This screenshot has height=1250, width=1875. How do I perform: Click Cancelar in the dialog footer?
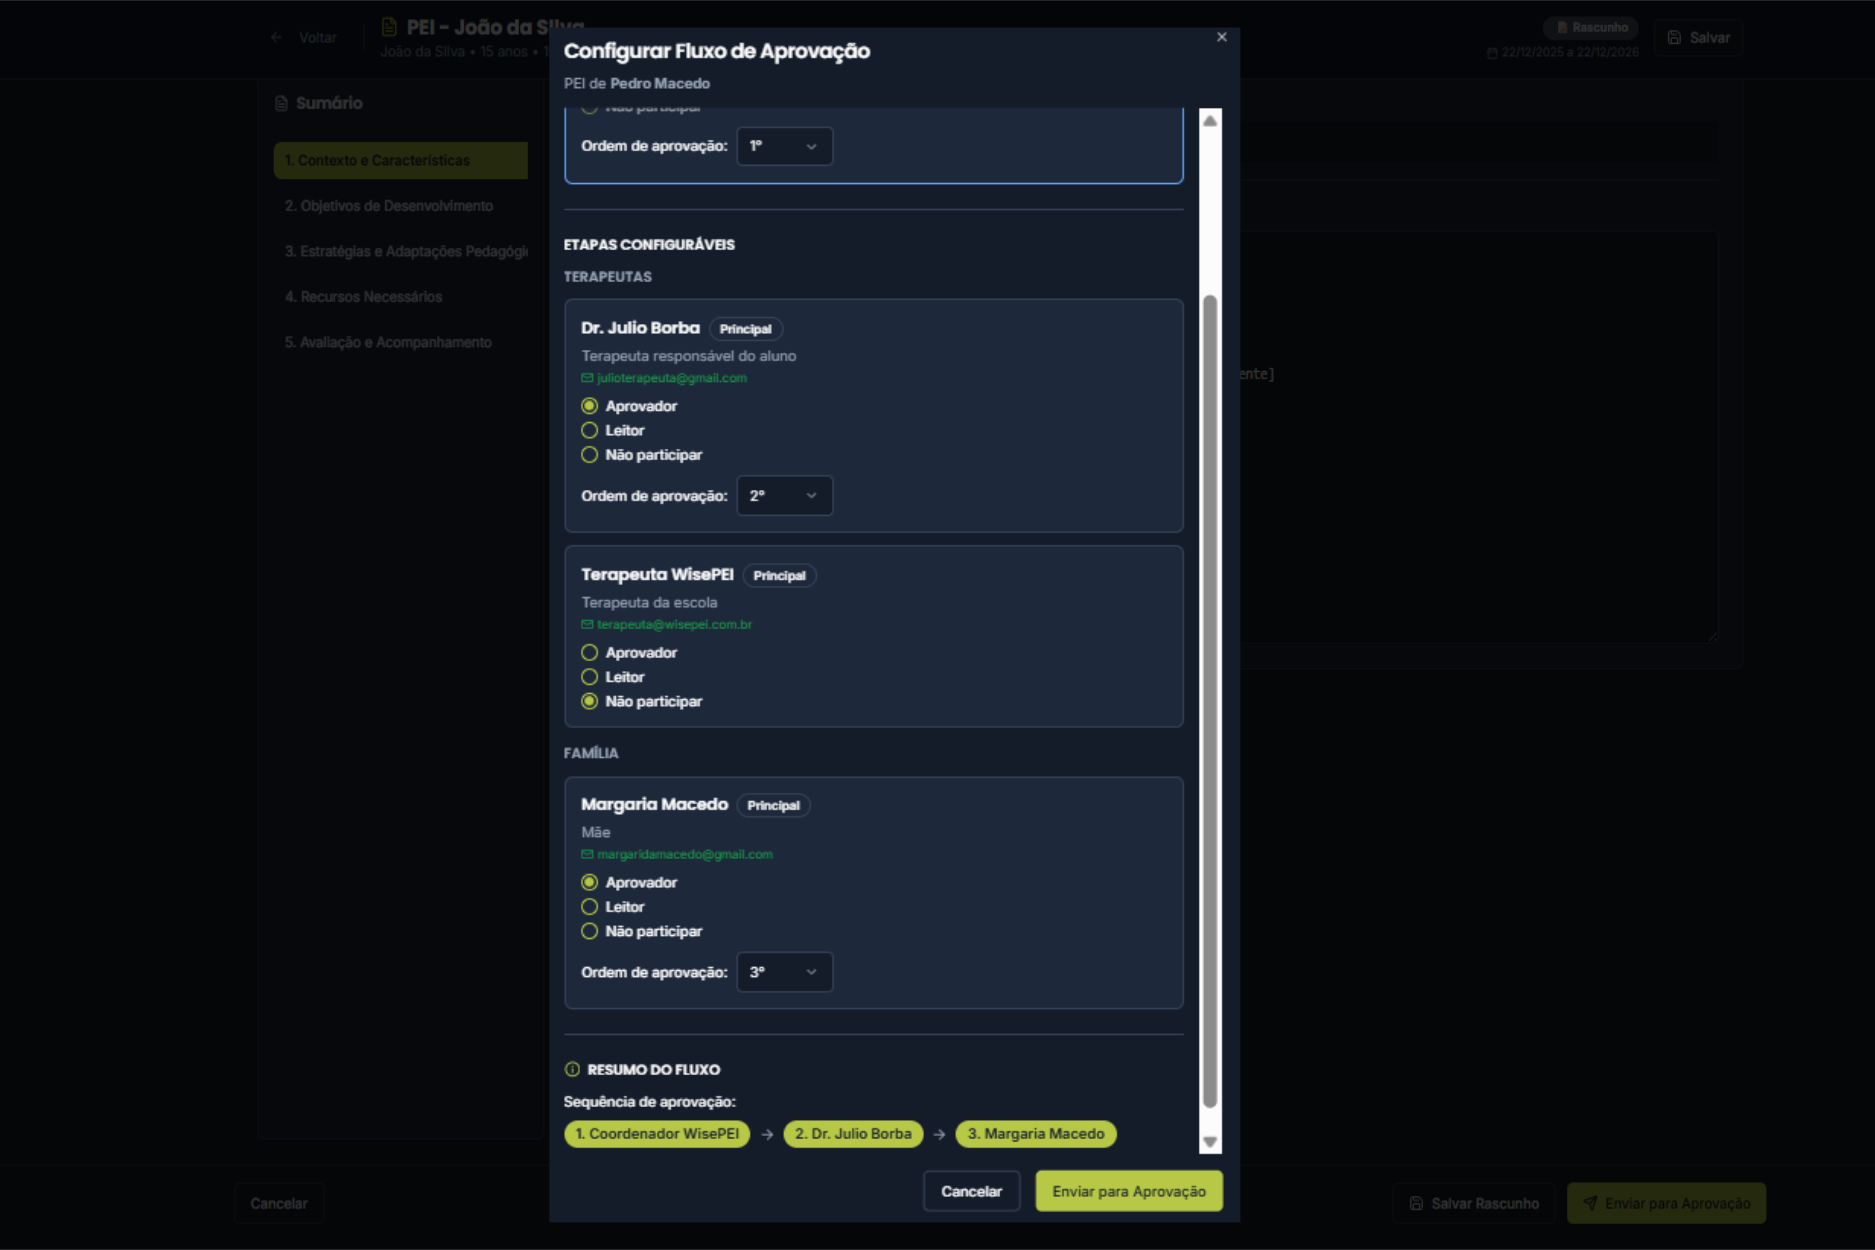[971, 1191]
